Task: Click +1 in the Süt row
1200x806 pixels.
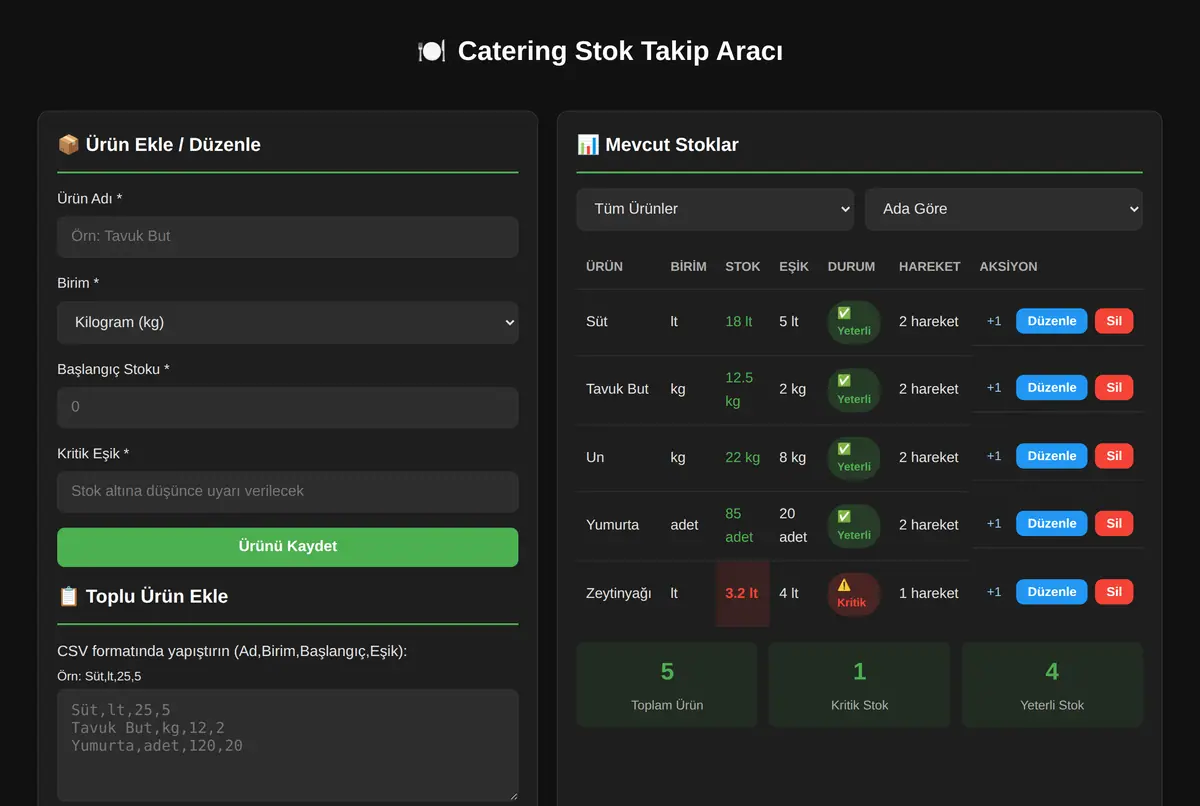Action: 994,321
